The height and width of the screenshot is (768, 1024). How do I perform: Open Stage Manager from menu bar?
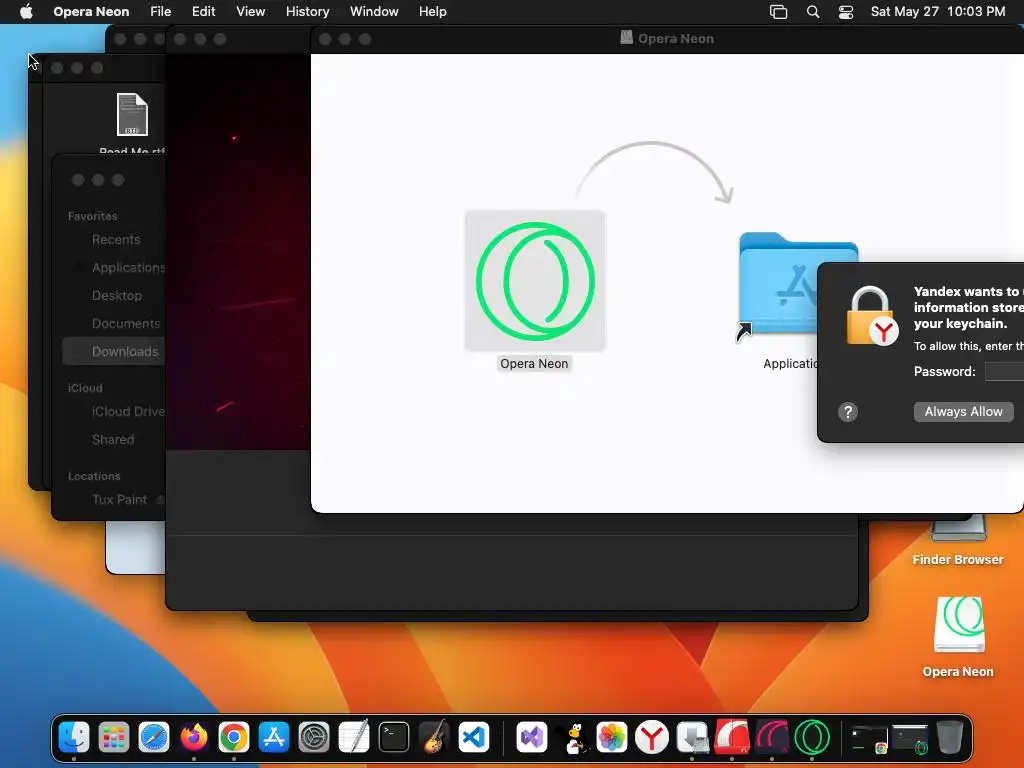point(778,12)
